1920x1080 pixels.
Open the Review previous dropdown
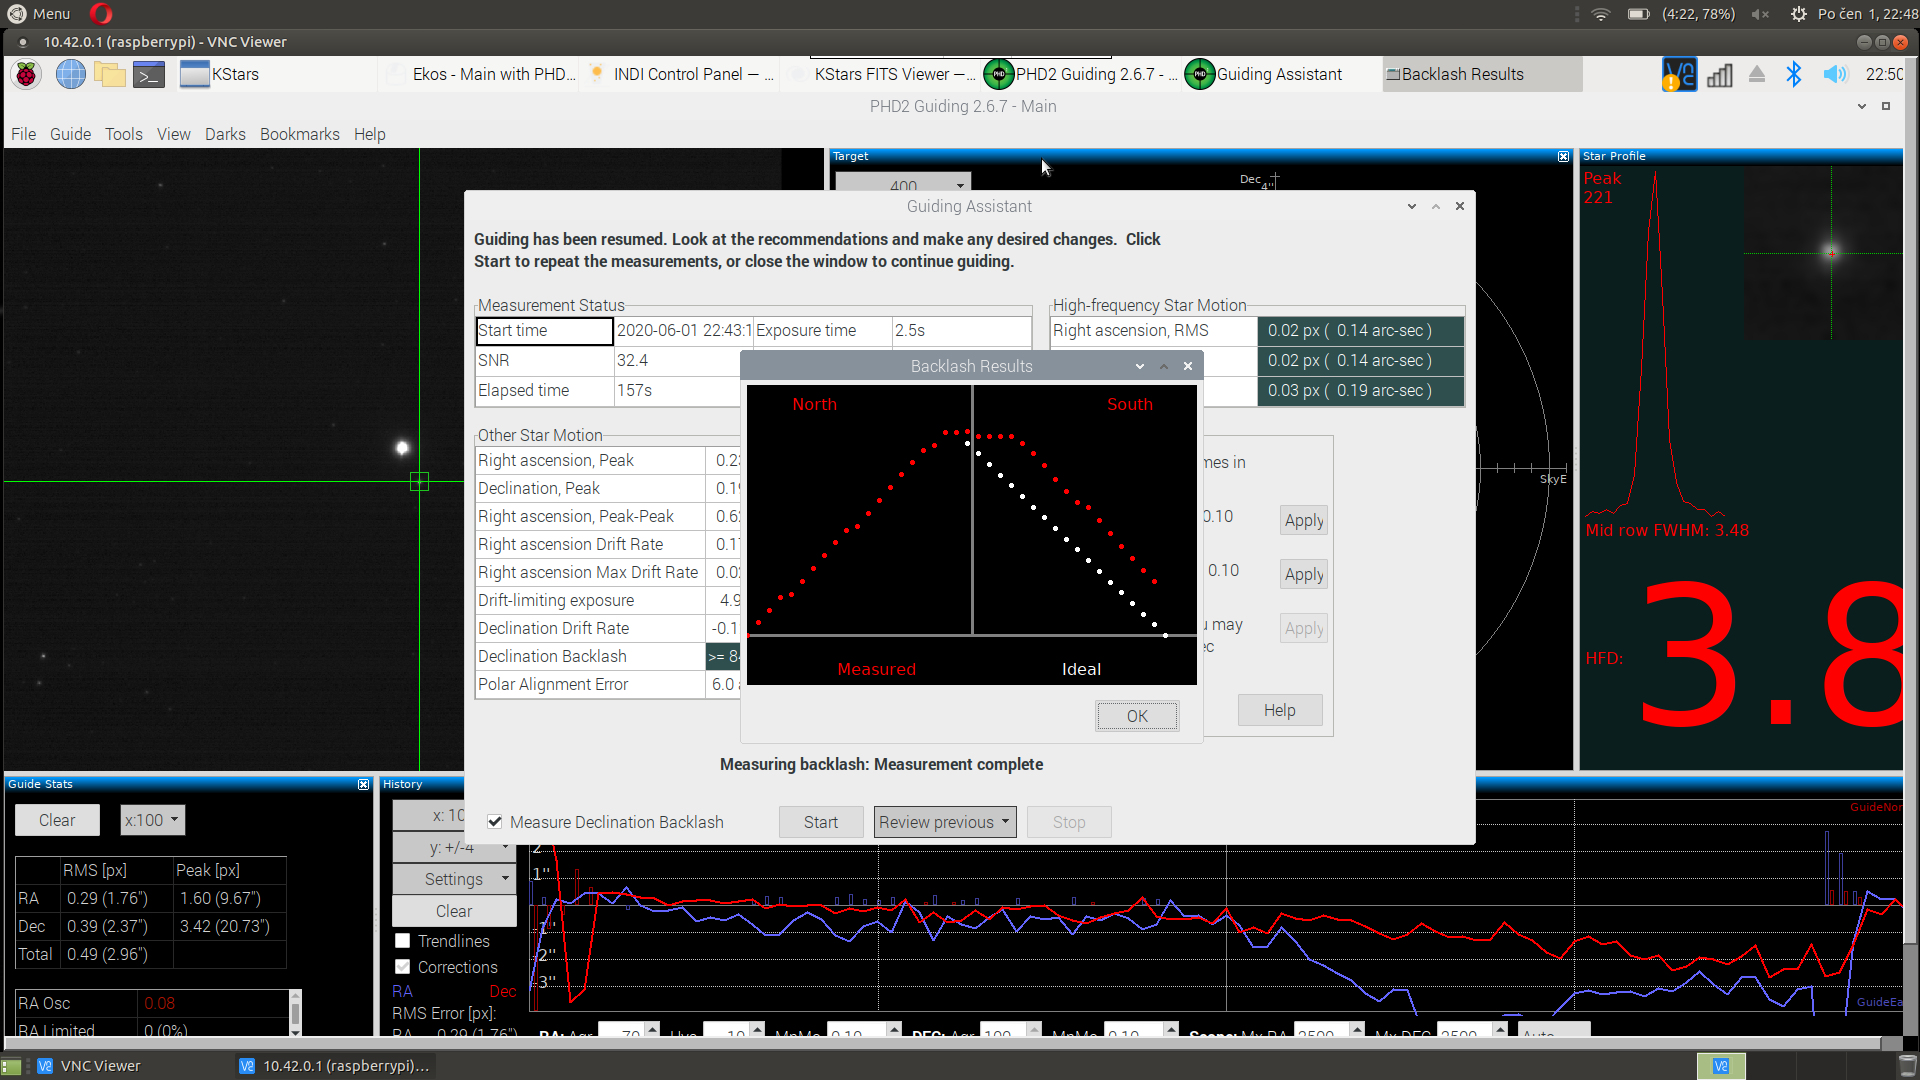(x=944, y=822)
